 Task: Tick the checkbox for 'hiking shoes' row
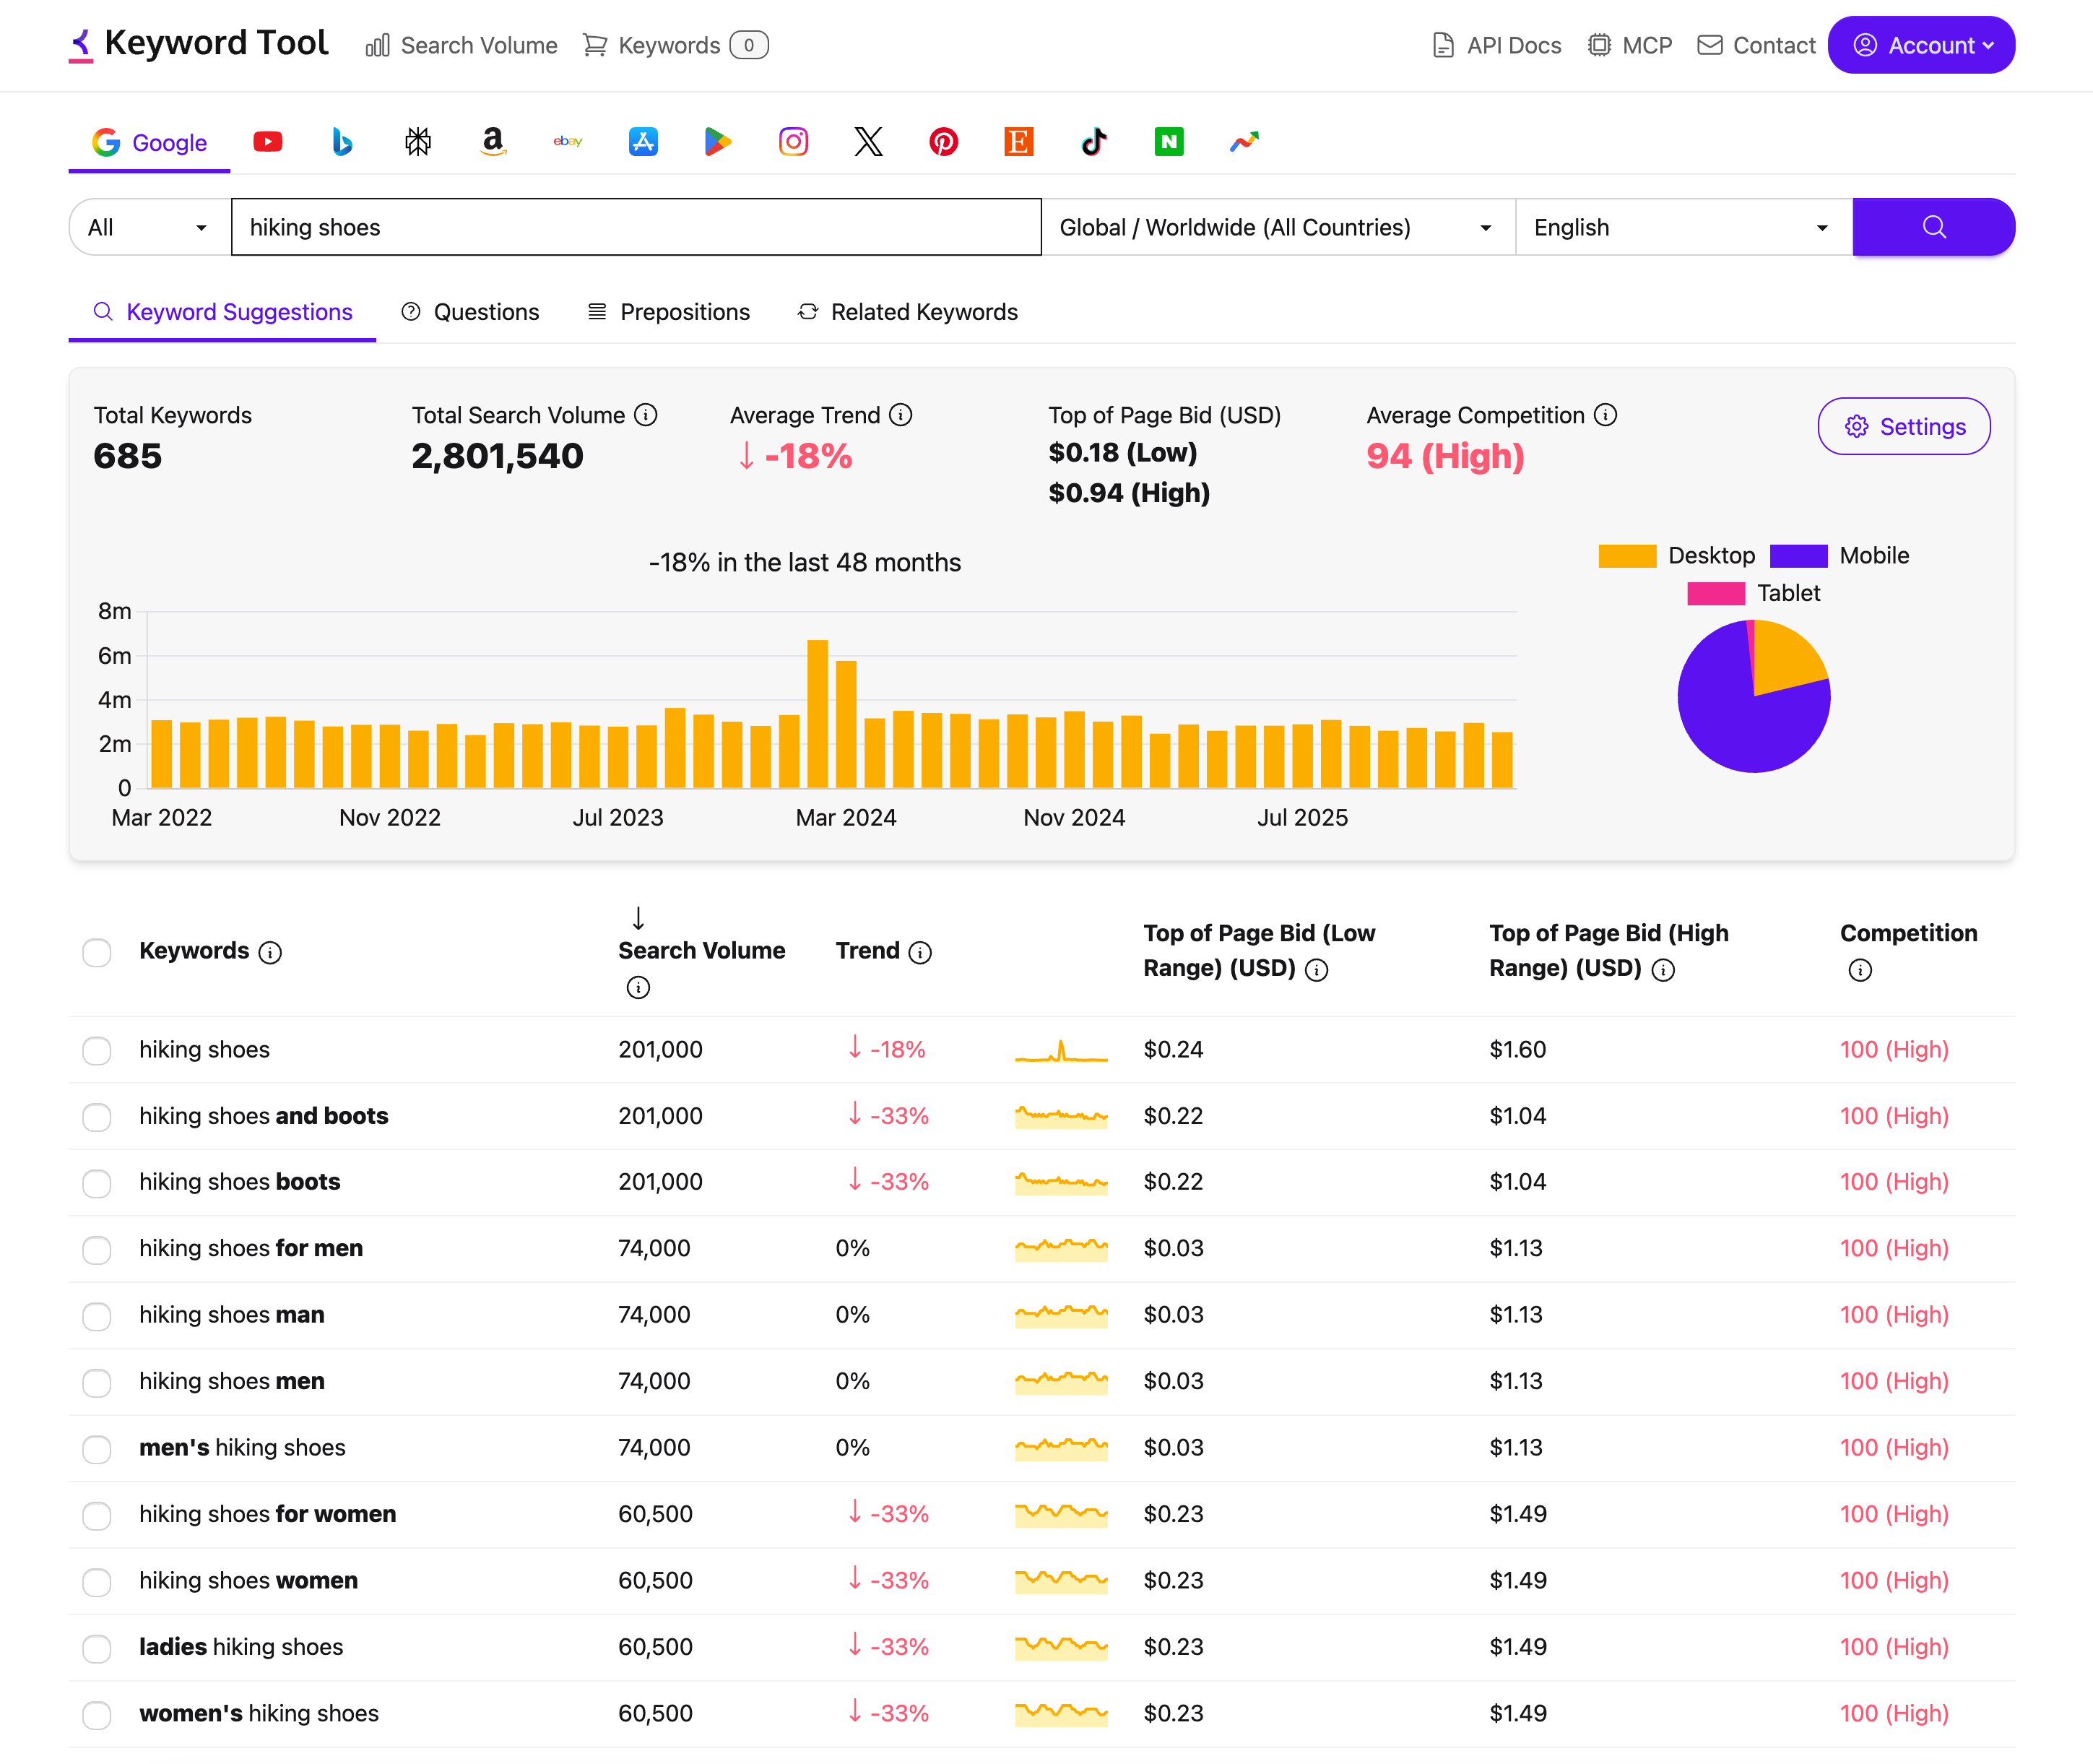tap(97, 1050)
